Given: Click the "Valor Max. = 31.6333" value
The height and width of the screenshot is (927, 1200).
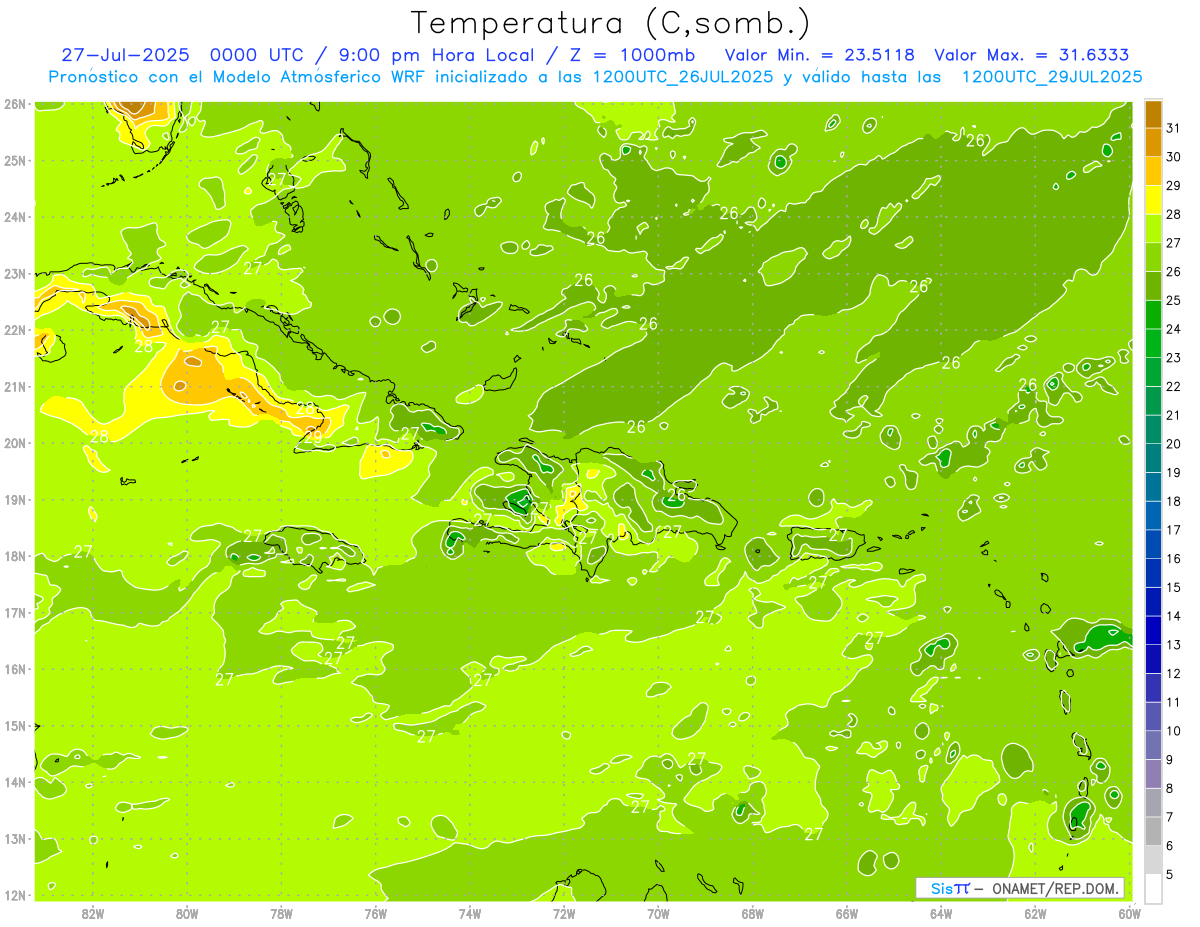Looking at the screenshot, I should coord(1032,55).
